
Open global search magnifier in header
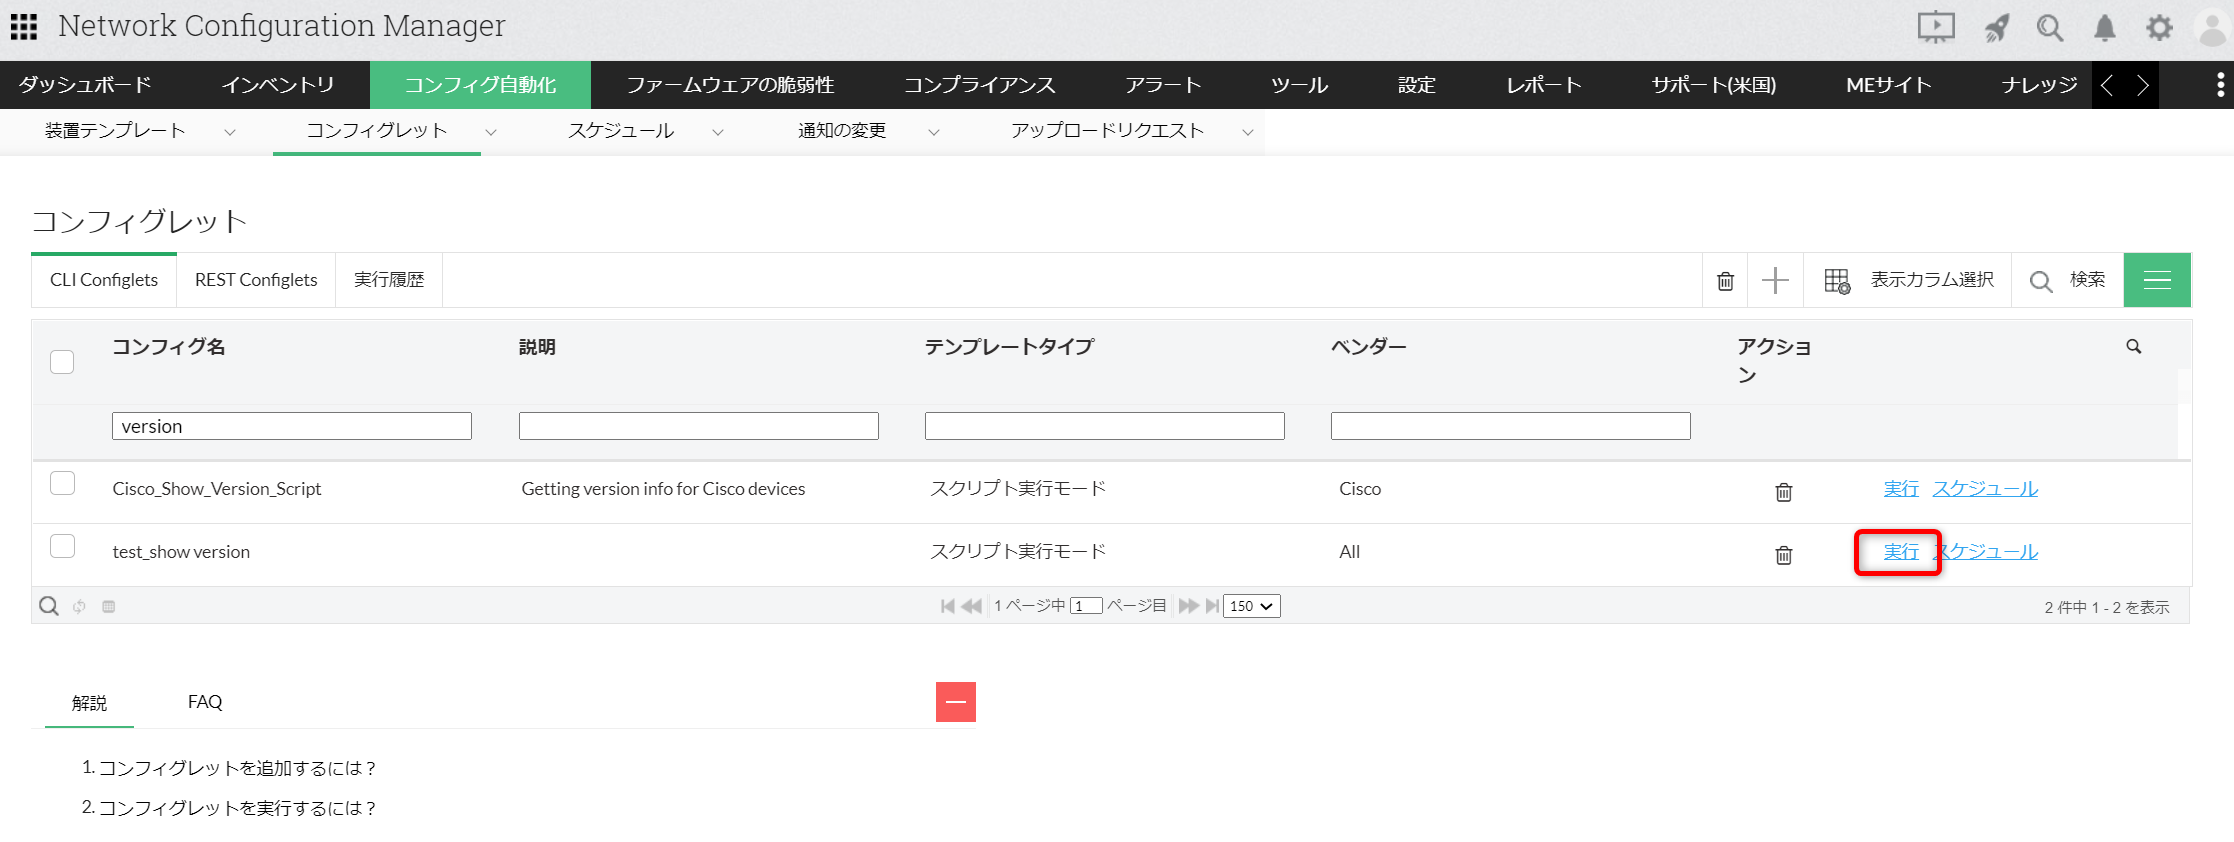click(x=2050, y=28)
